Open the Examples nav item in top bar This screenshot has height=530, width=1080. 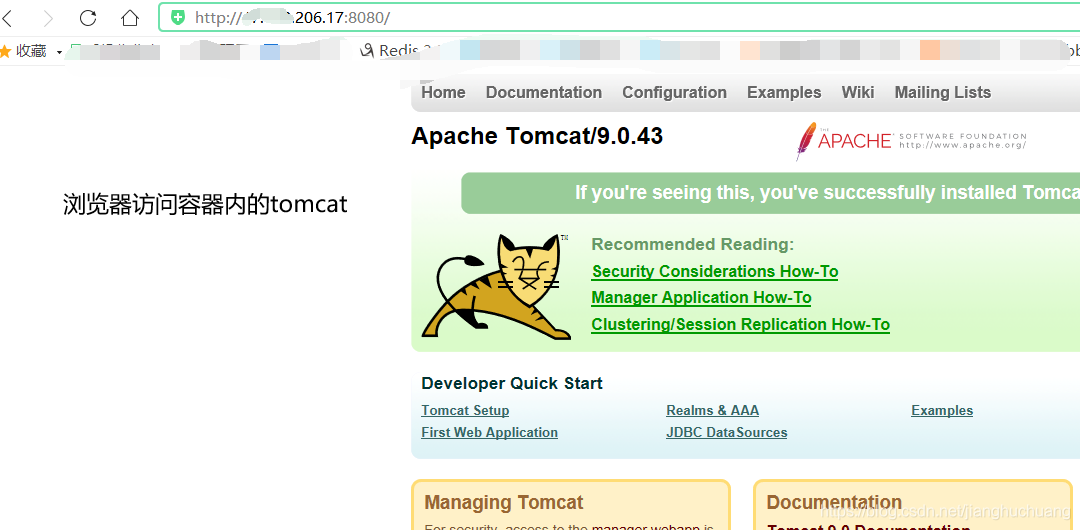click(x=784, y=92)
